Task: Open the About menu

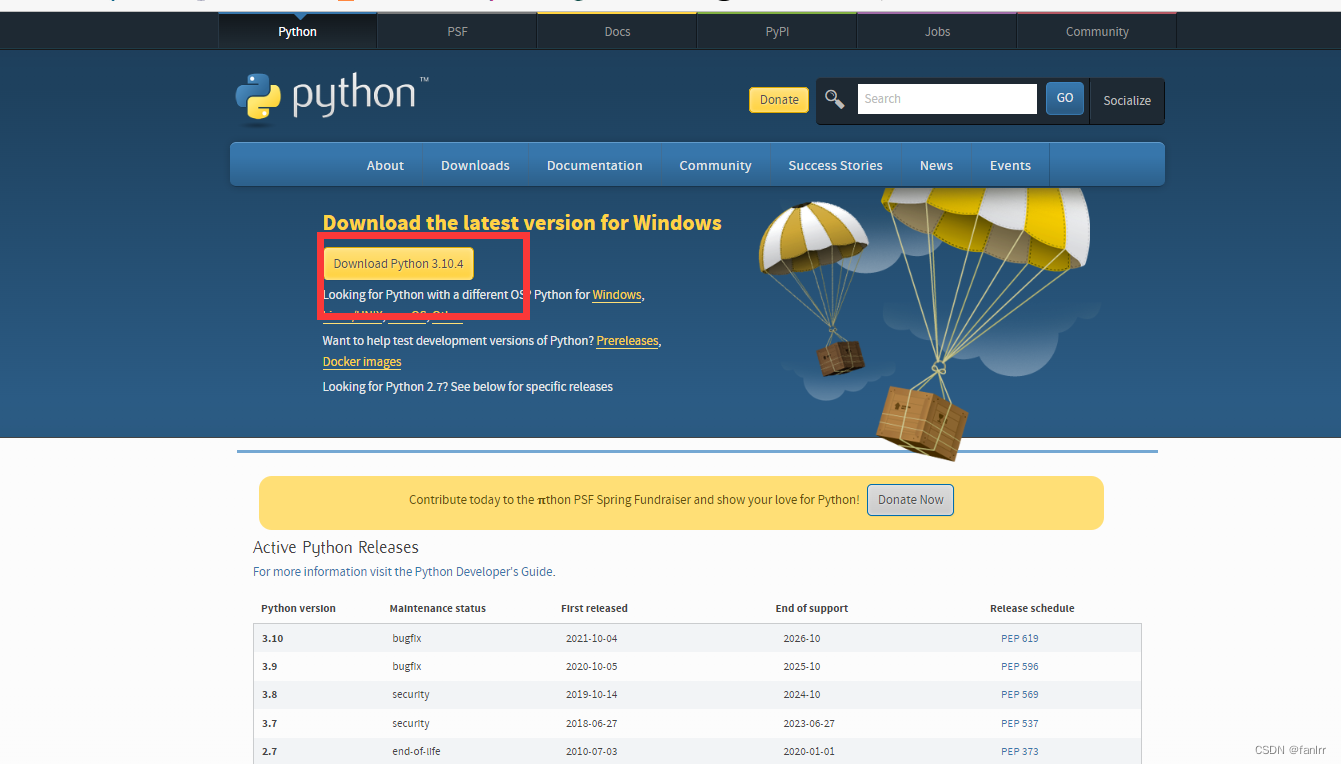Action: pyautogui.click(x=385, y=165)
